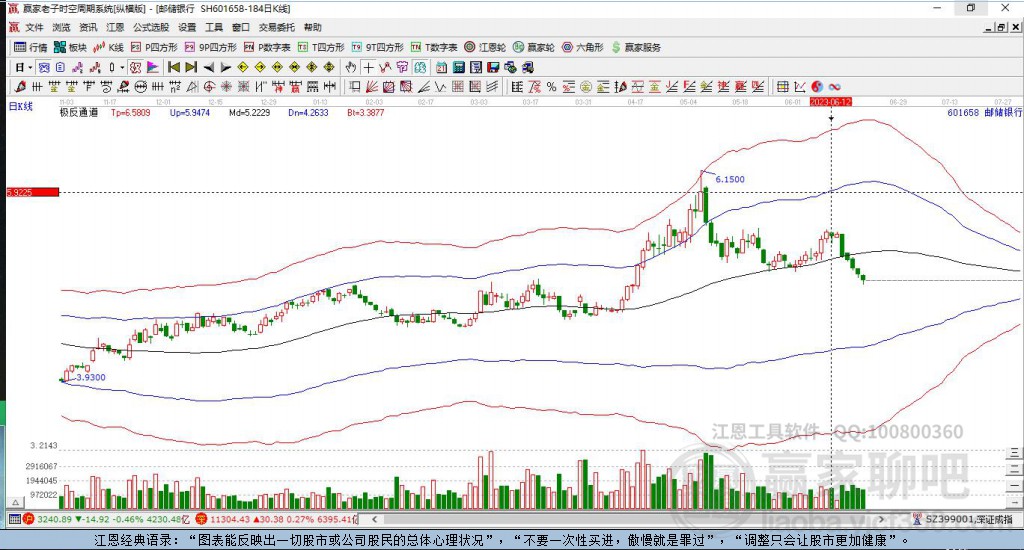Open the 浏览 menu
This screenshot has width=1024, height=550.
[x=61, y=27]
